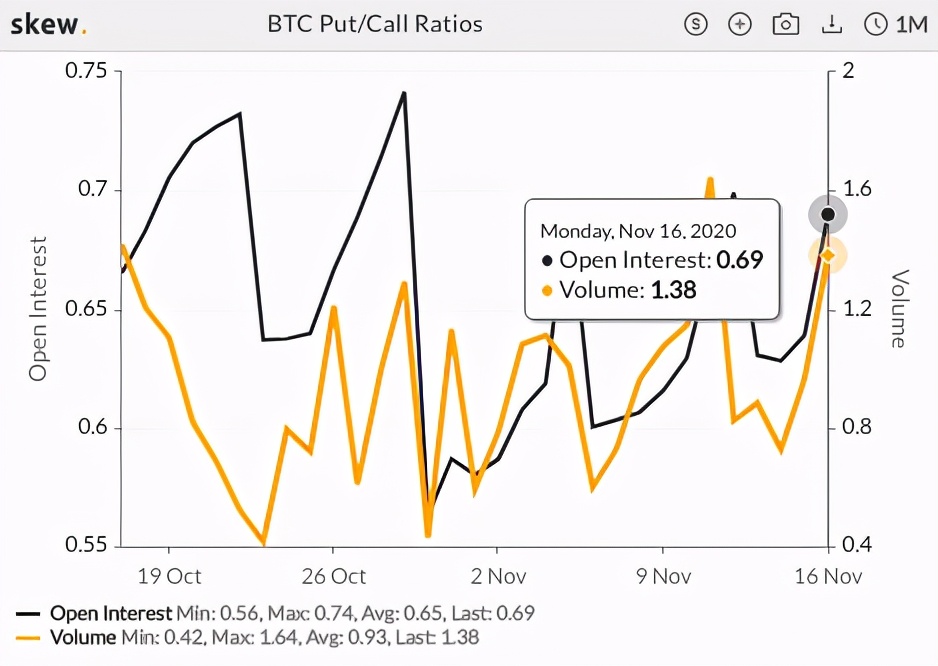Viewport: 938px width, 666px height.
Task: Click the BTC Put/Call Ratios title
Action: point(375,25)
